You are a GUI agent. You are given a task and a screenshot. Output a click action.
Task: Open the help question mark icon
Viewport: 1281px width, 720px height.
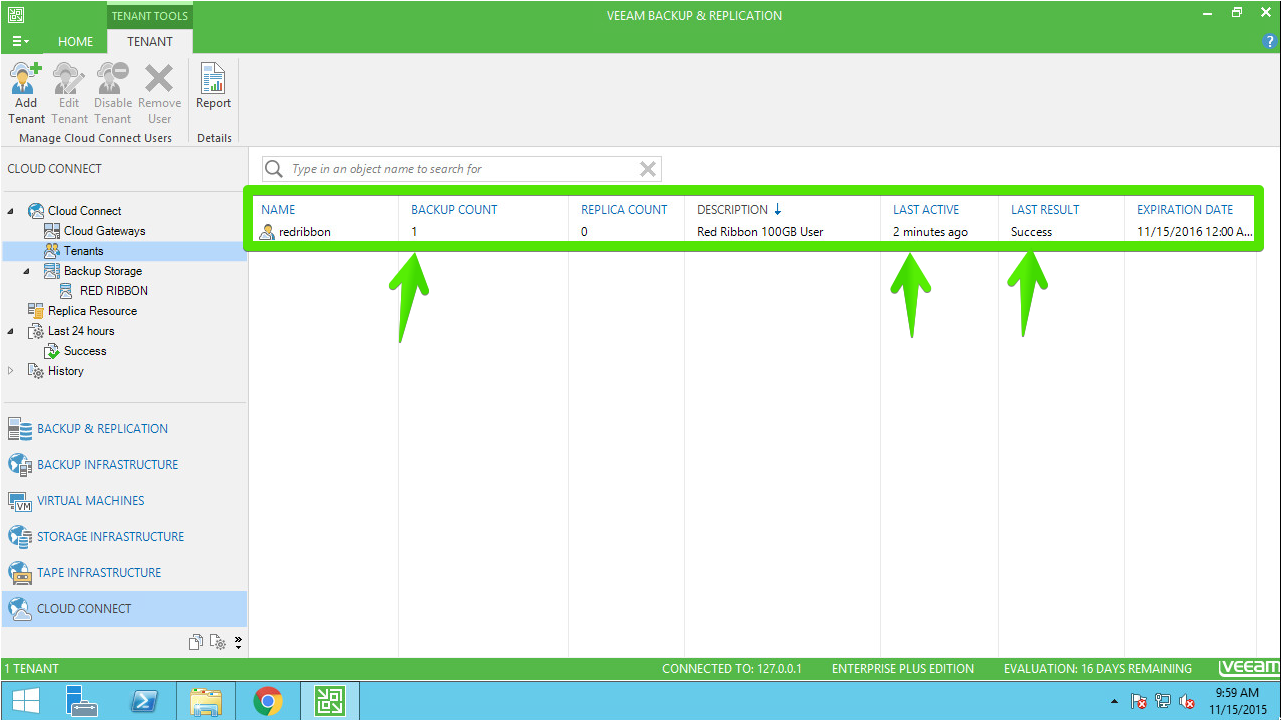coord(1271,42)
